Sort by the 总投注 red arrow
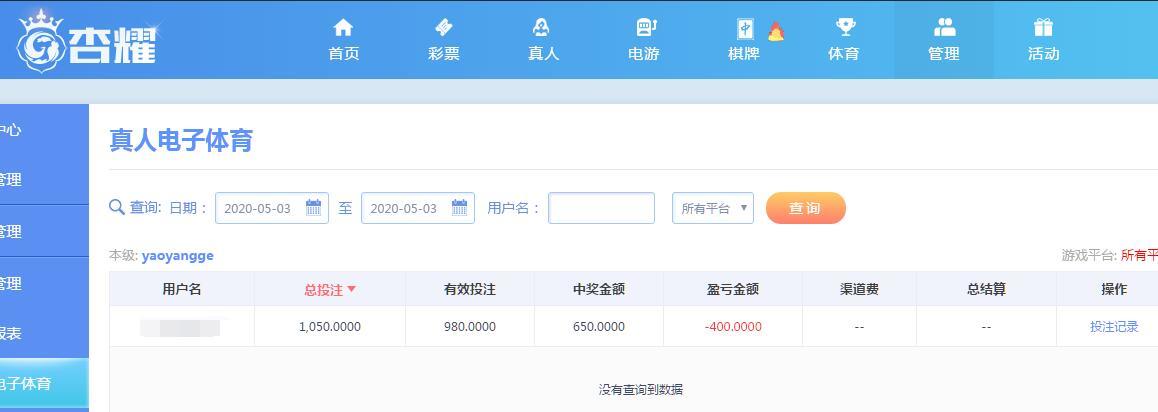 352,289
